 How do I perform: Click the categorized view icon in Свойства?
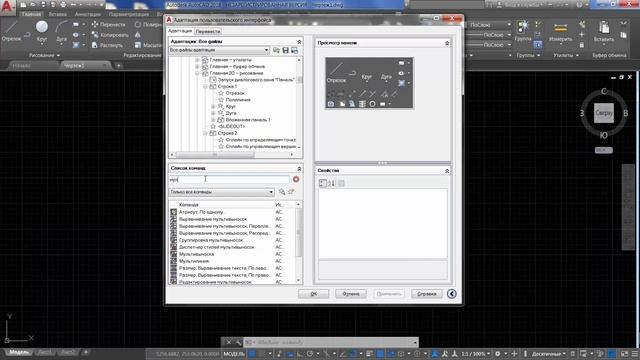pyautogui.click(x=323, y=183)
